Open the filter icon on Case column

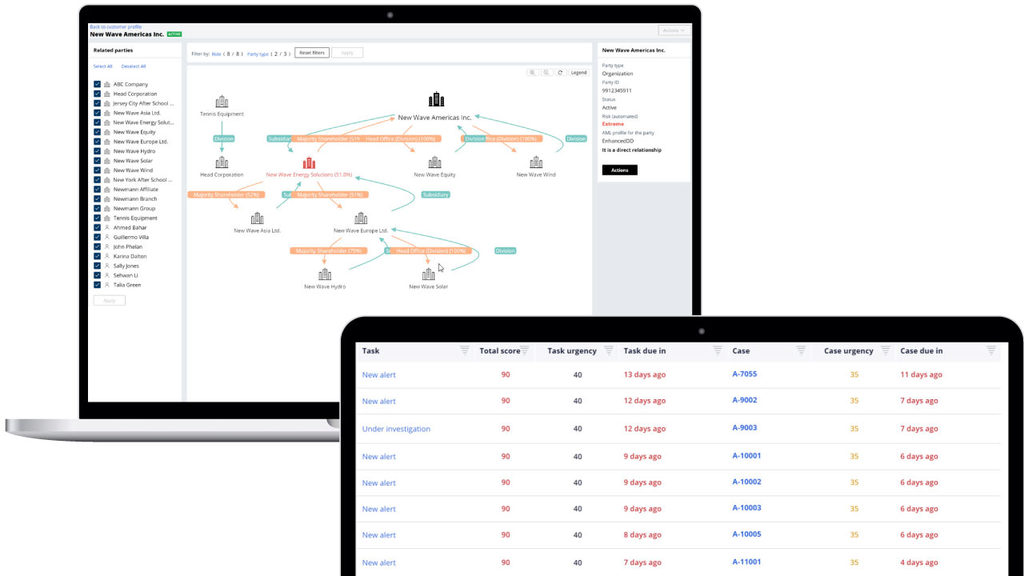click(800, 351)
